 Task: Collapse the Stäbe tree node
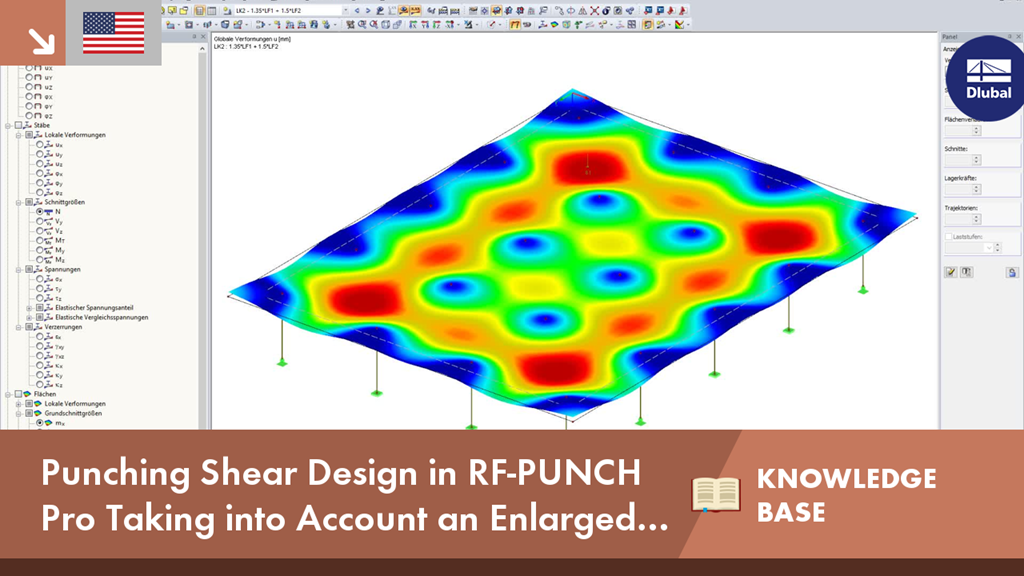(x=8, y=125)
